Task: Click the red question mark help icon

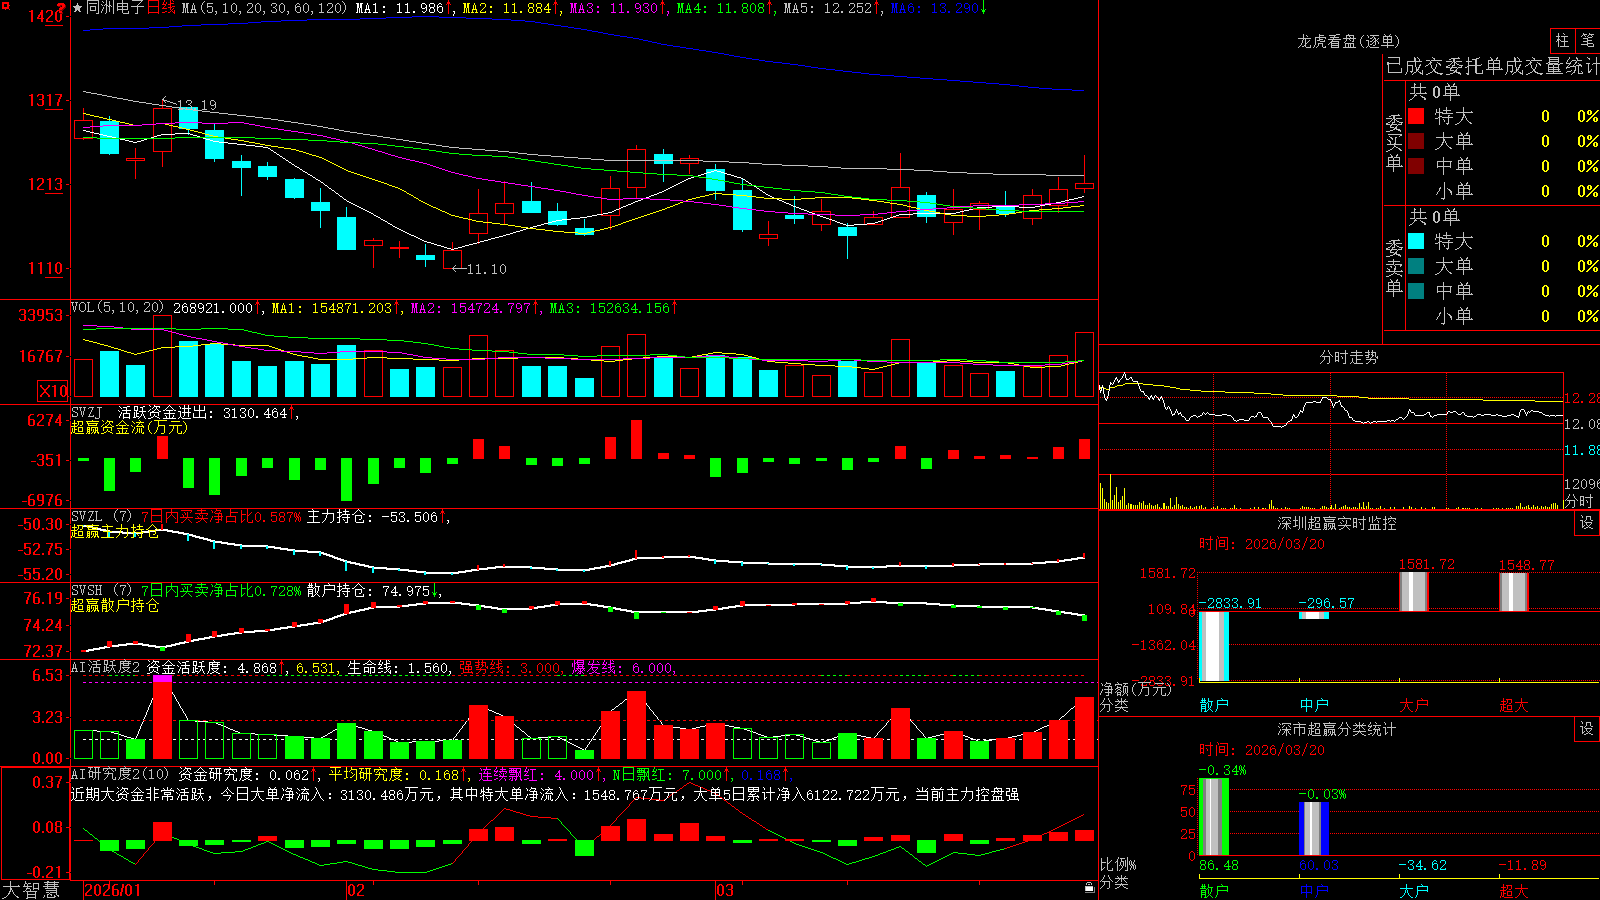Action: pyautogui.click(x=62, y=7)
